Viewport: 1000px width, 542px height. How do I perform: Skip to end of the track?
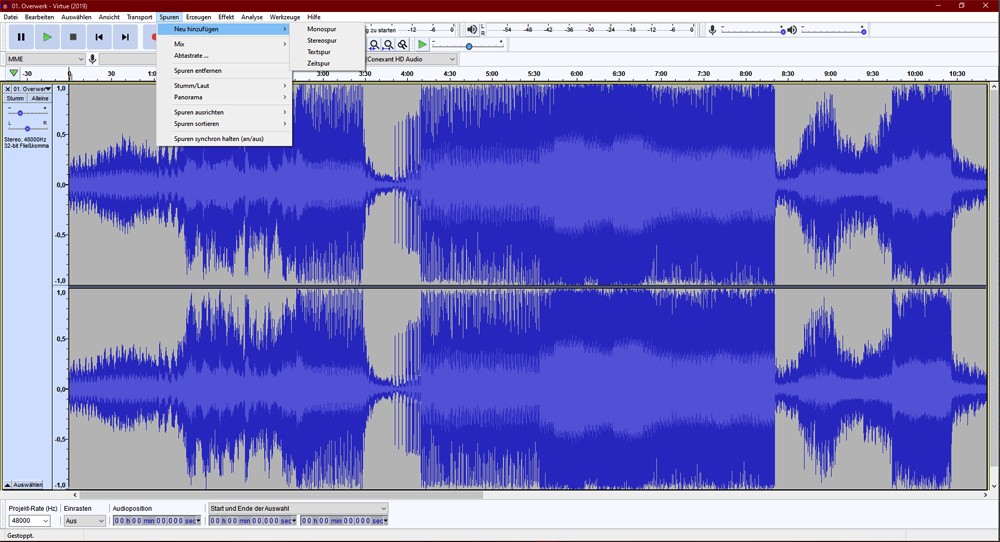point(125,37)
